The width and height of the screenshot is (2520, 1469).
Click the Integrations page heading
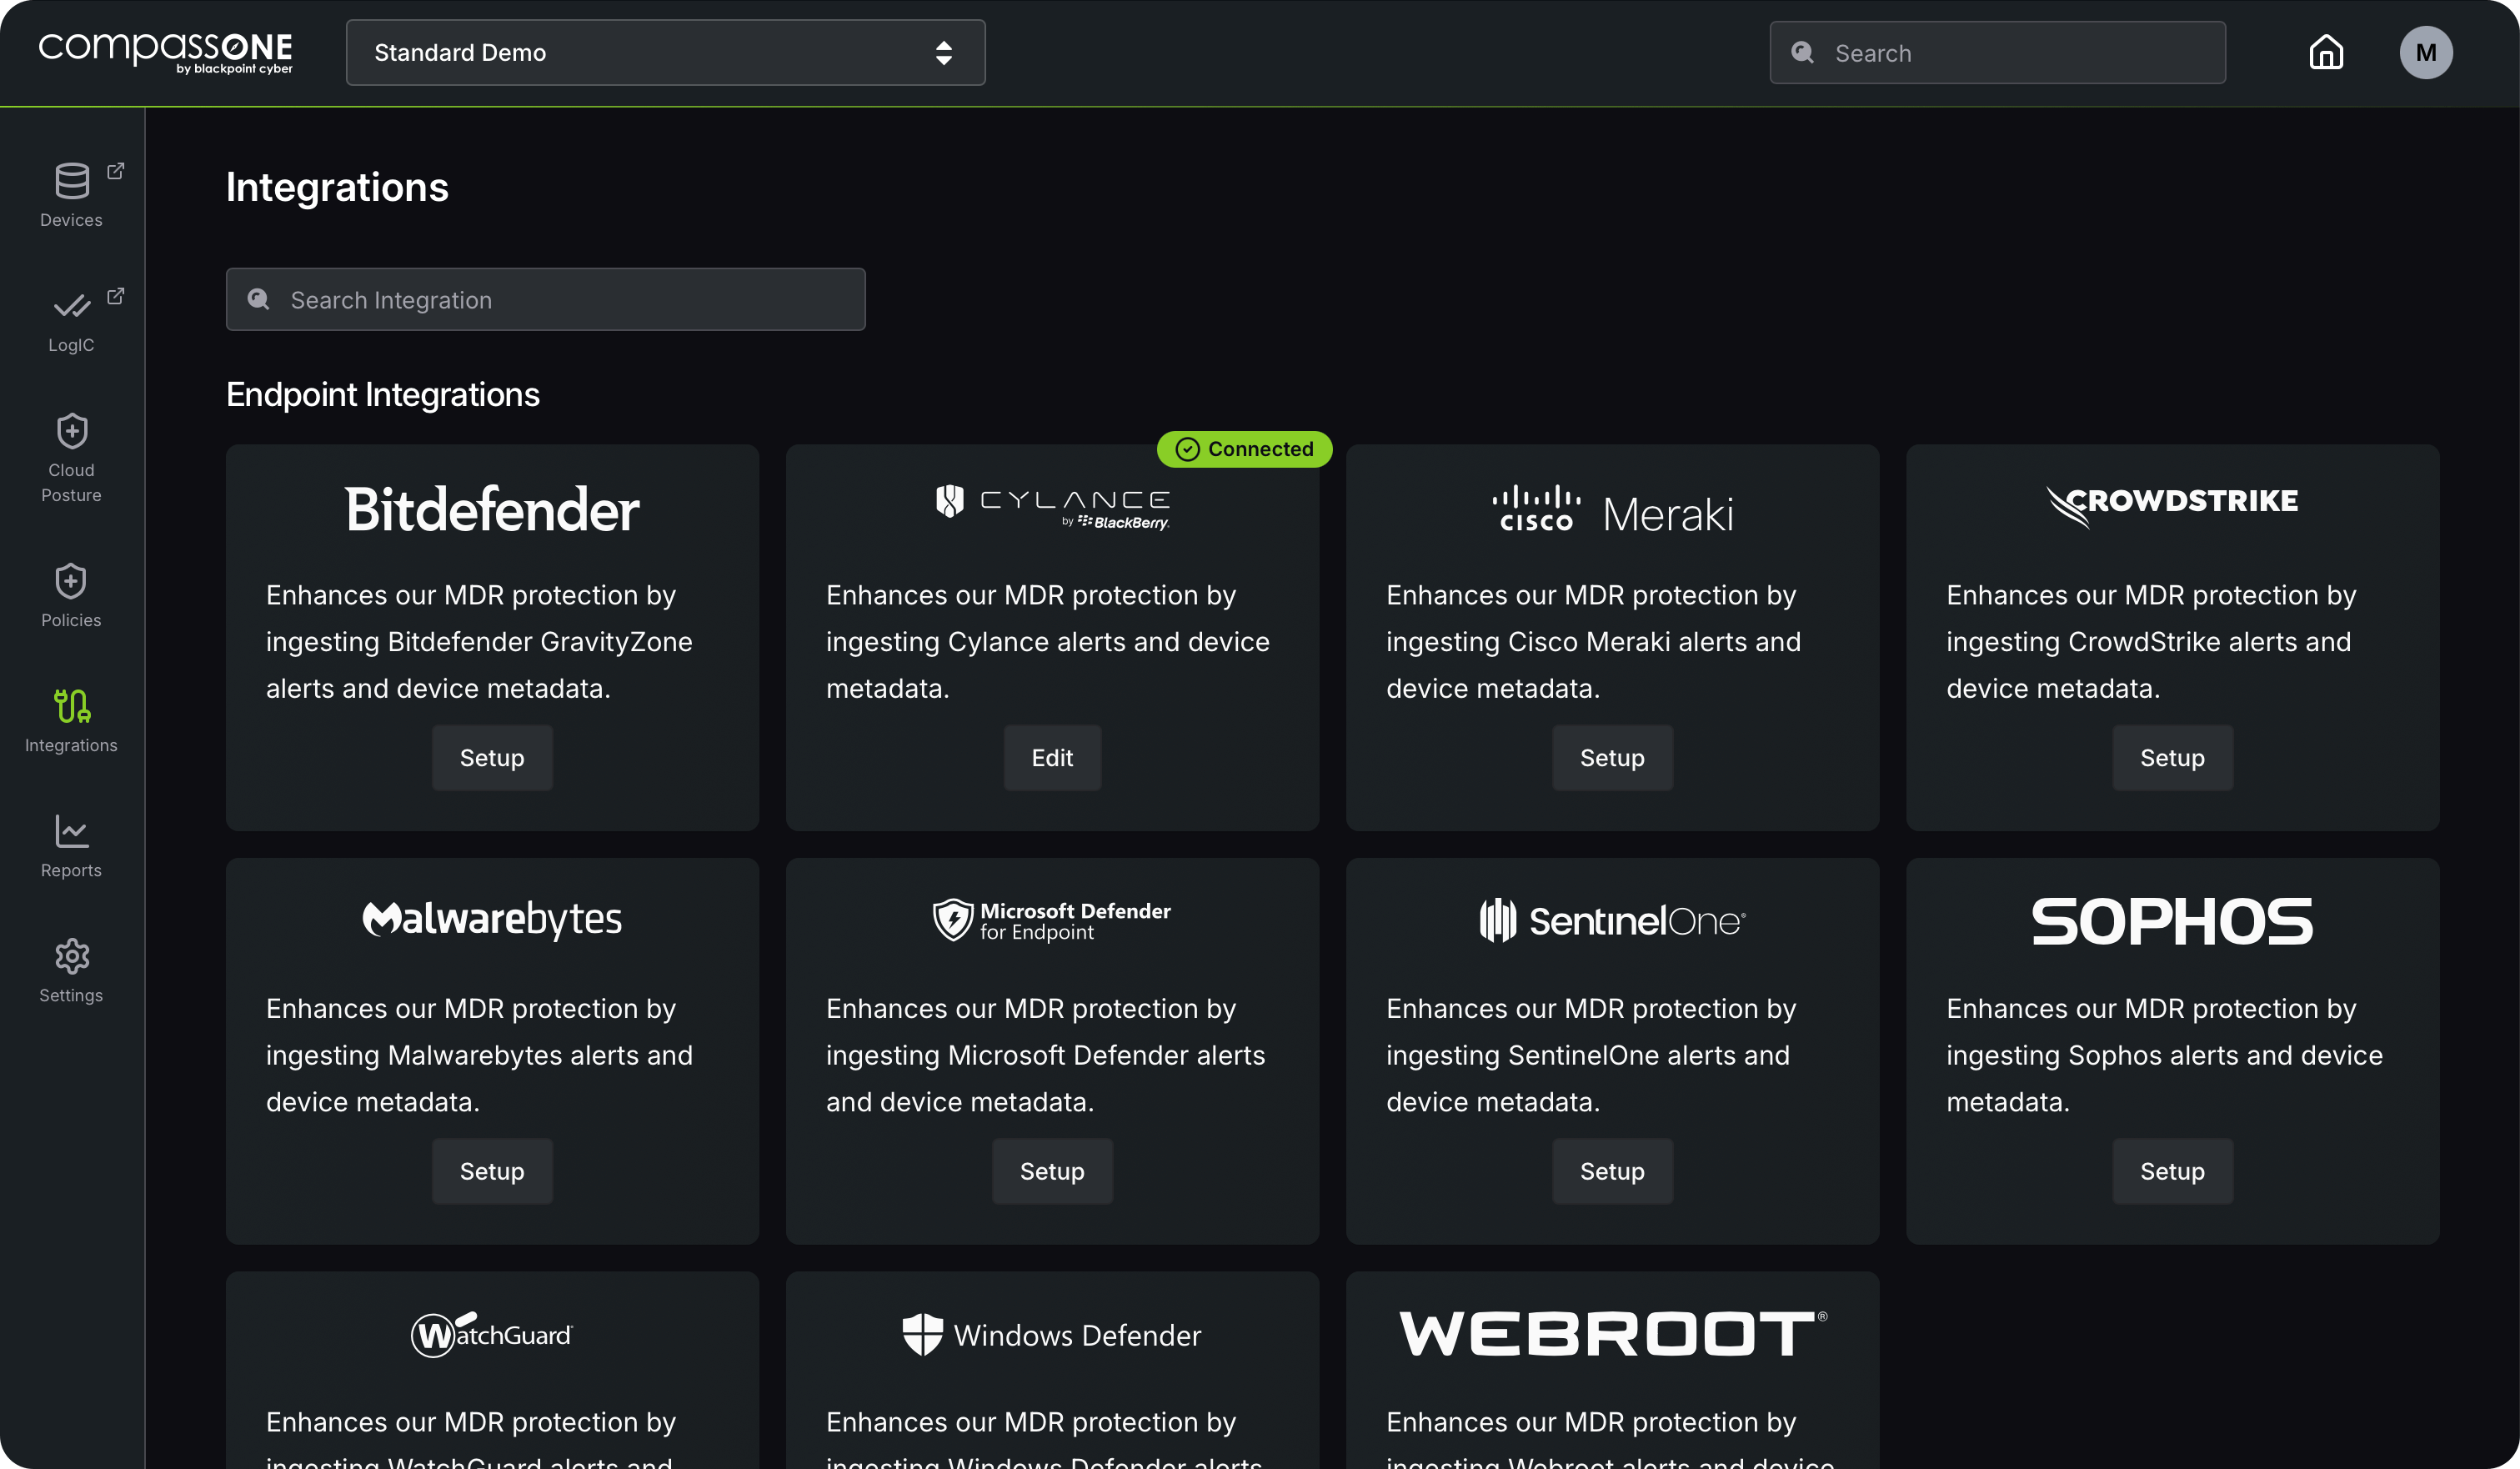[x=337, y=187]
